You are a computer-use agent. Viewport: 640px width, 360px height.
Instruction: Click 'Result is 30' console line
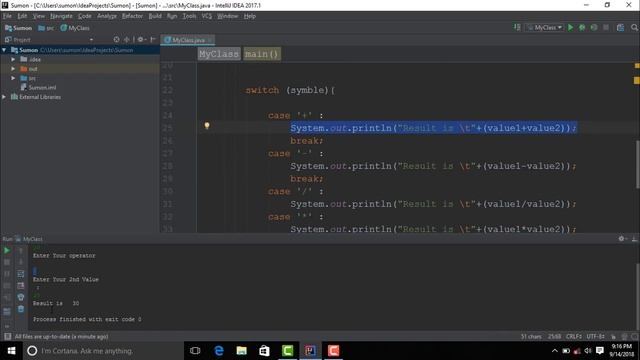(56, 303)
